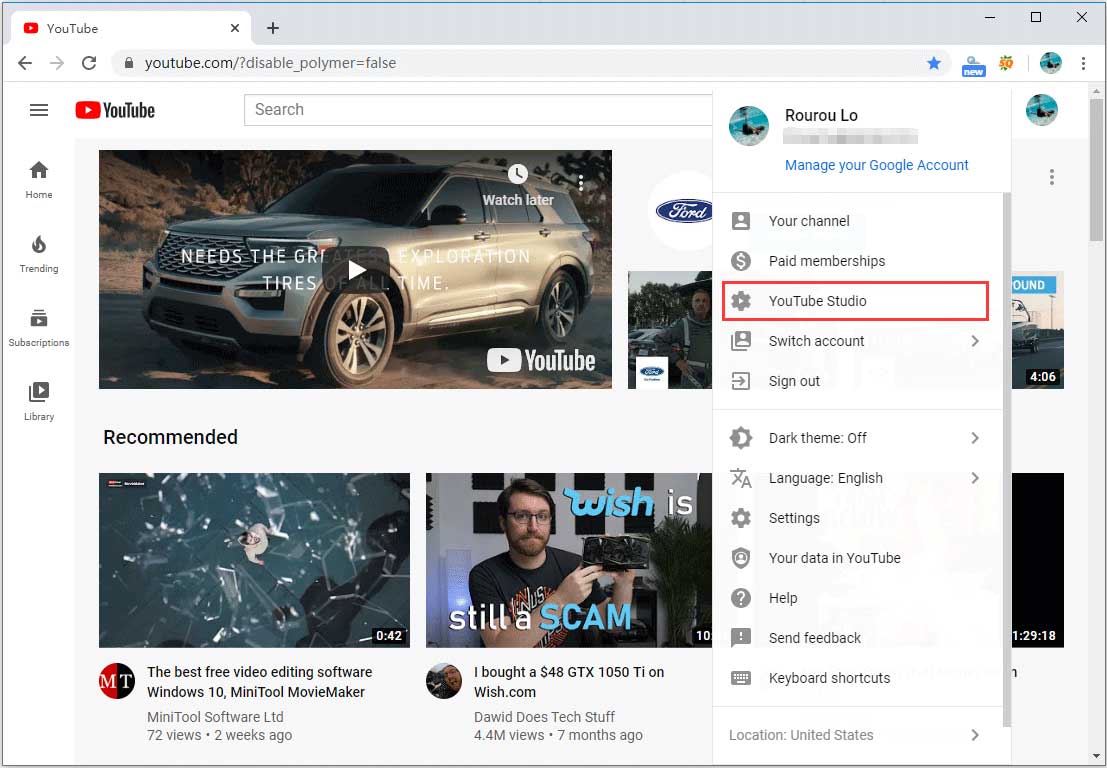Click the '4.4M views • 7 months ago' text
The width and height of the screenshot is (1107, 768).
click(558, 735)
